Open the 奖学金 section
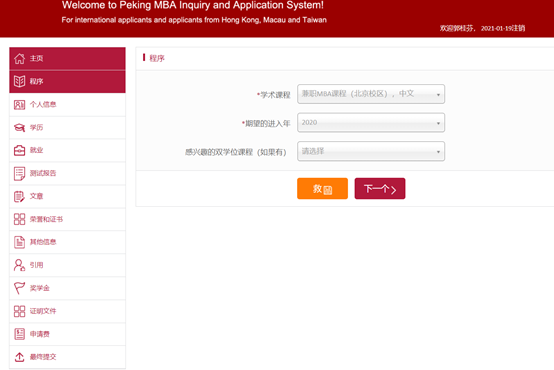 coord(67,288)
